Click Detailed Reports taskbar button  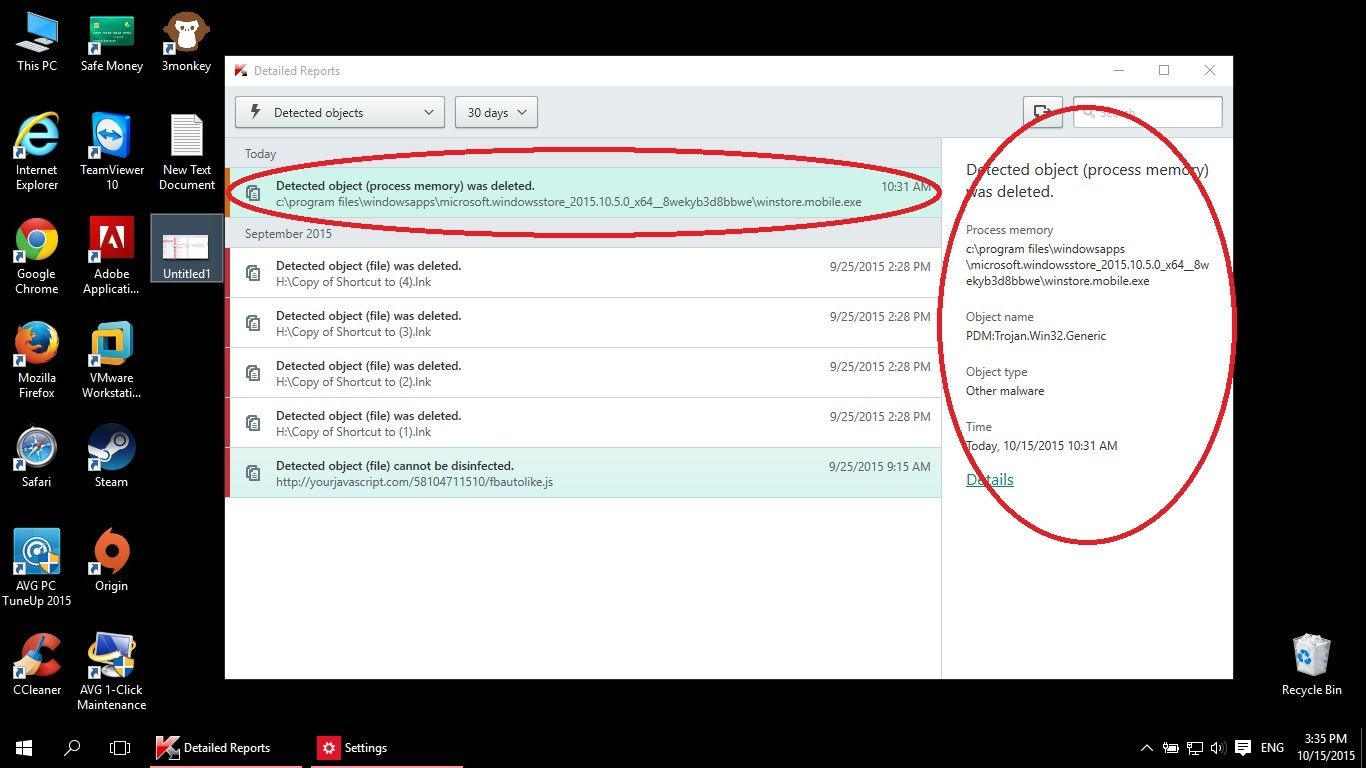click(x=226, y=748)
